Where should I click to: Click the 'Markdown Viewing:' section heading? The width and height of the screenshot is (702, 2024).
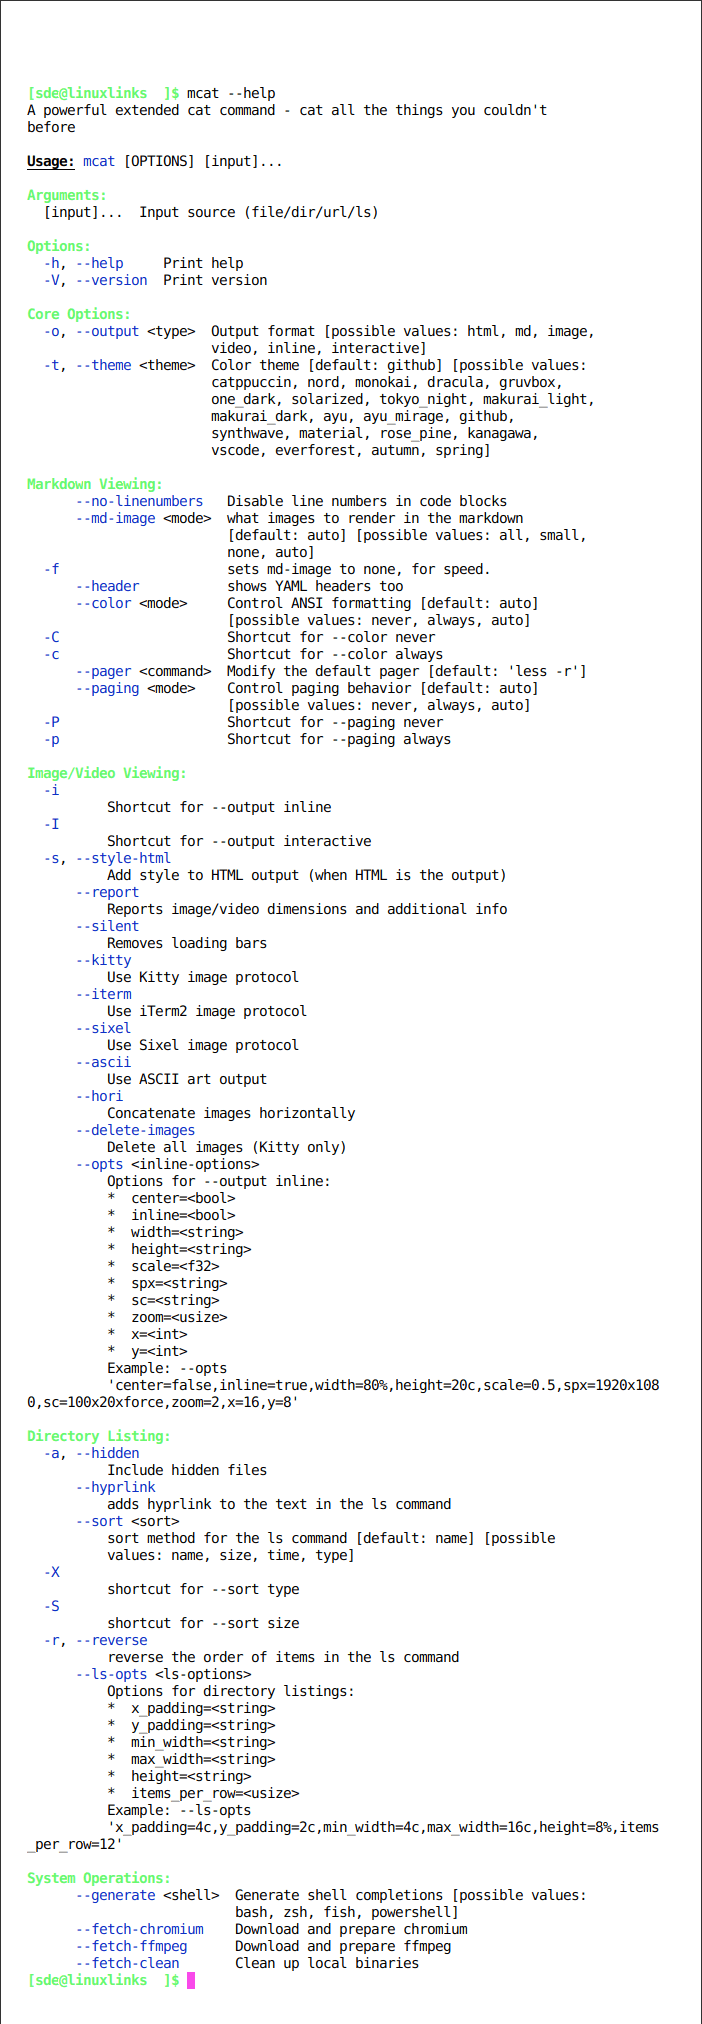coord(95,484)
